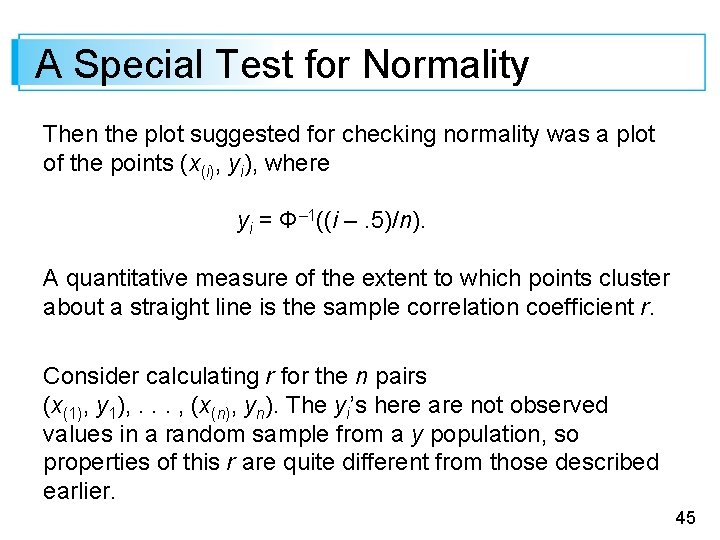Click the slide title 'A Special Test for Normality'
The image size is (720, 540).
tap(282, 64)
